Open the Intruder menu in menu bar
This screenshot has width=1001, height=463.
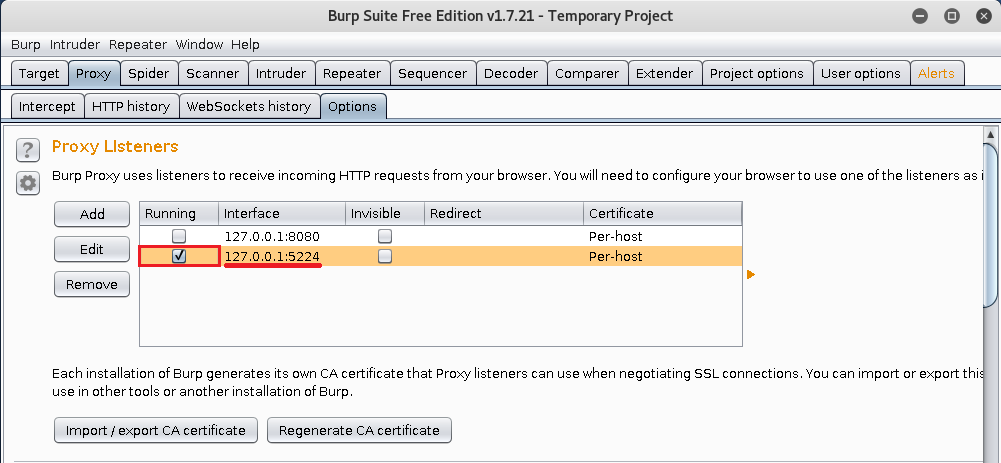(x=75, y=45)
